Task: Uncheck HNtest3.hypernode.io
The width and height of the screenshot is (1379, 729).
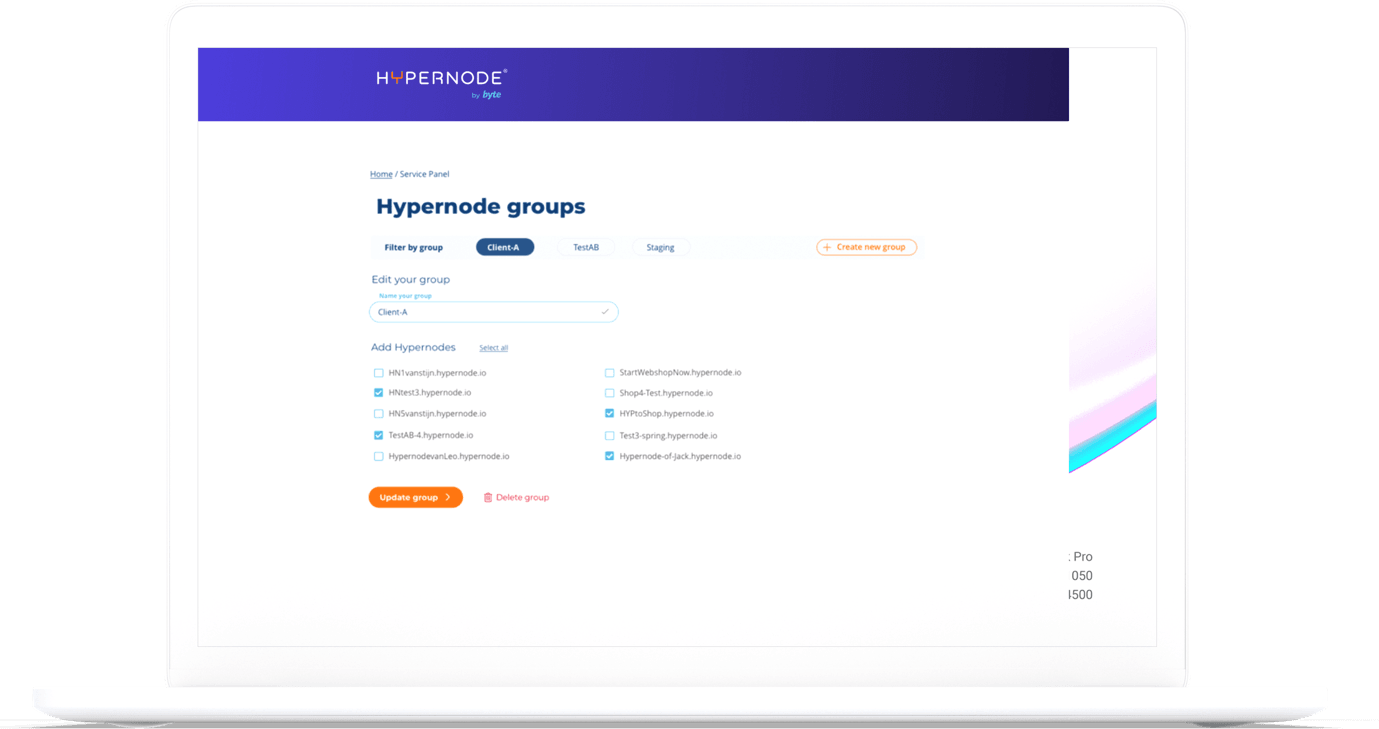Action: coord(379,392)
